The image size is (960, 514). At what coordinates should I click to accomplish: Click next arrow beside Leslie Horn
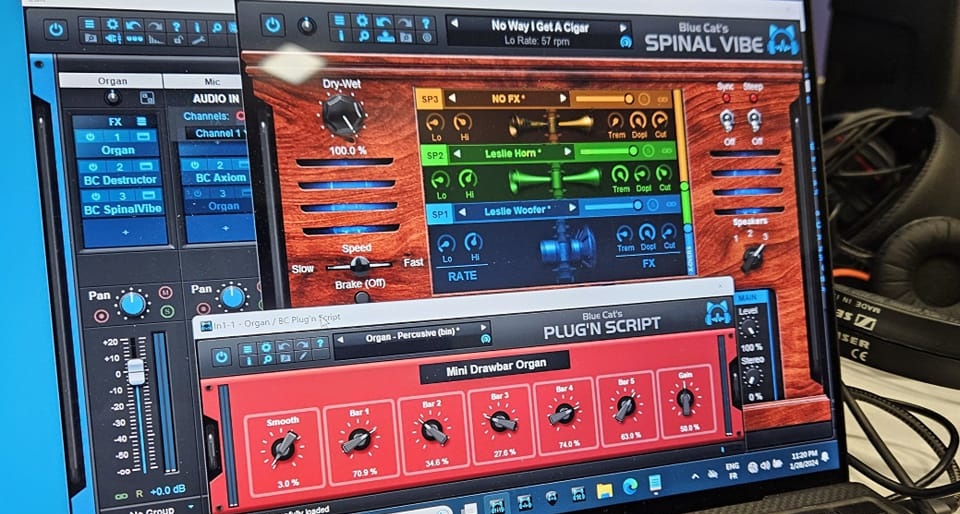point(568,151)
